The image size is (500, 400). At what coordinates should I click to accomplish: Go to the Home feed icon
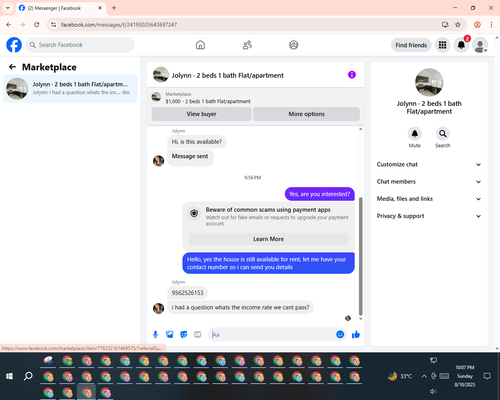[x=200, y=45]
